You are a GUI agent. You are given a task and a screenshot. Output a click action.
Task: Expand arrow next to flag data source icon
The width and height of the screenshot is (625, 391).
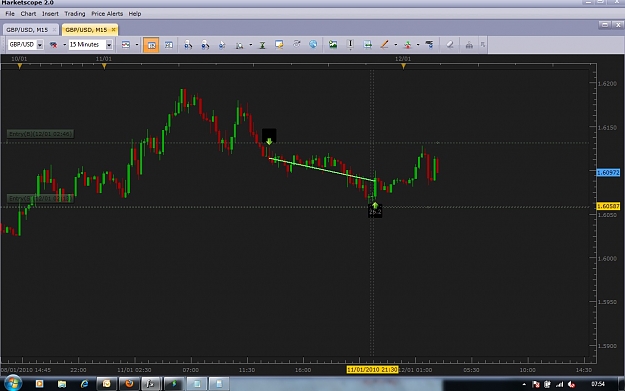64,45
